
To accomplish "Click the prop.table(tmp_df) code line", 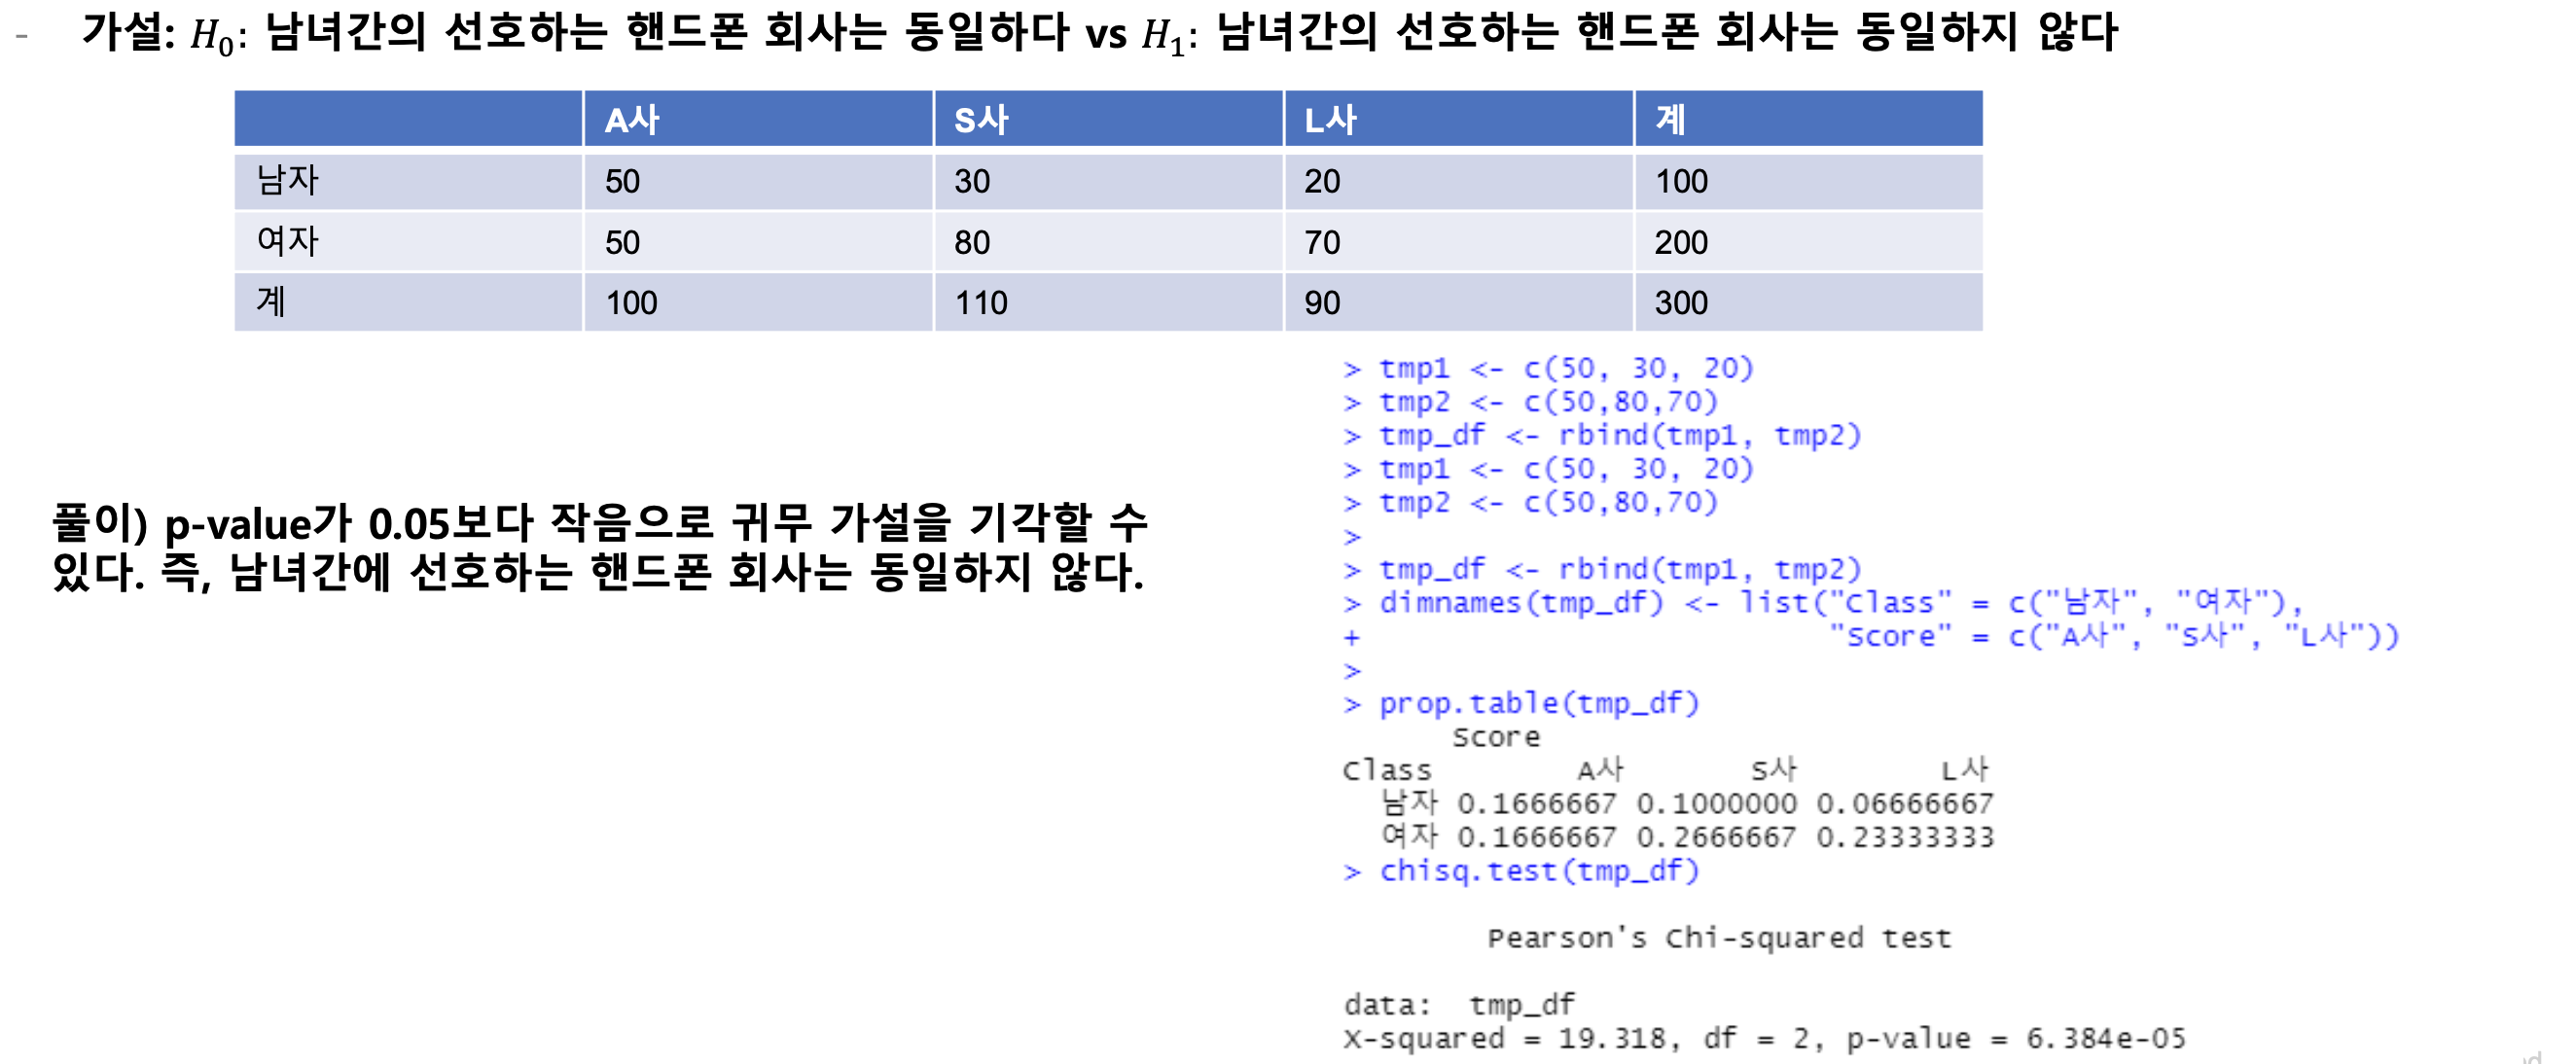I will (1538, 704).
